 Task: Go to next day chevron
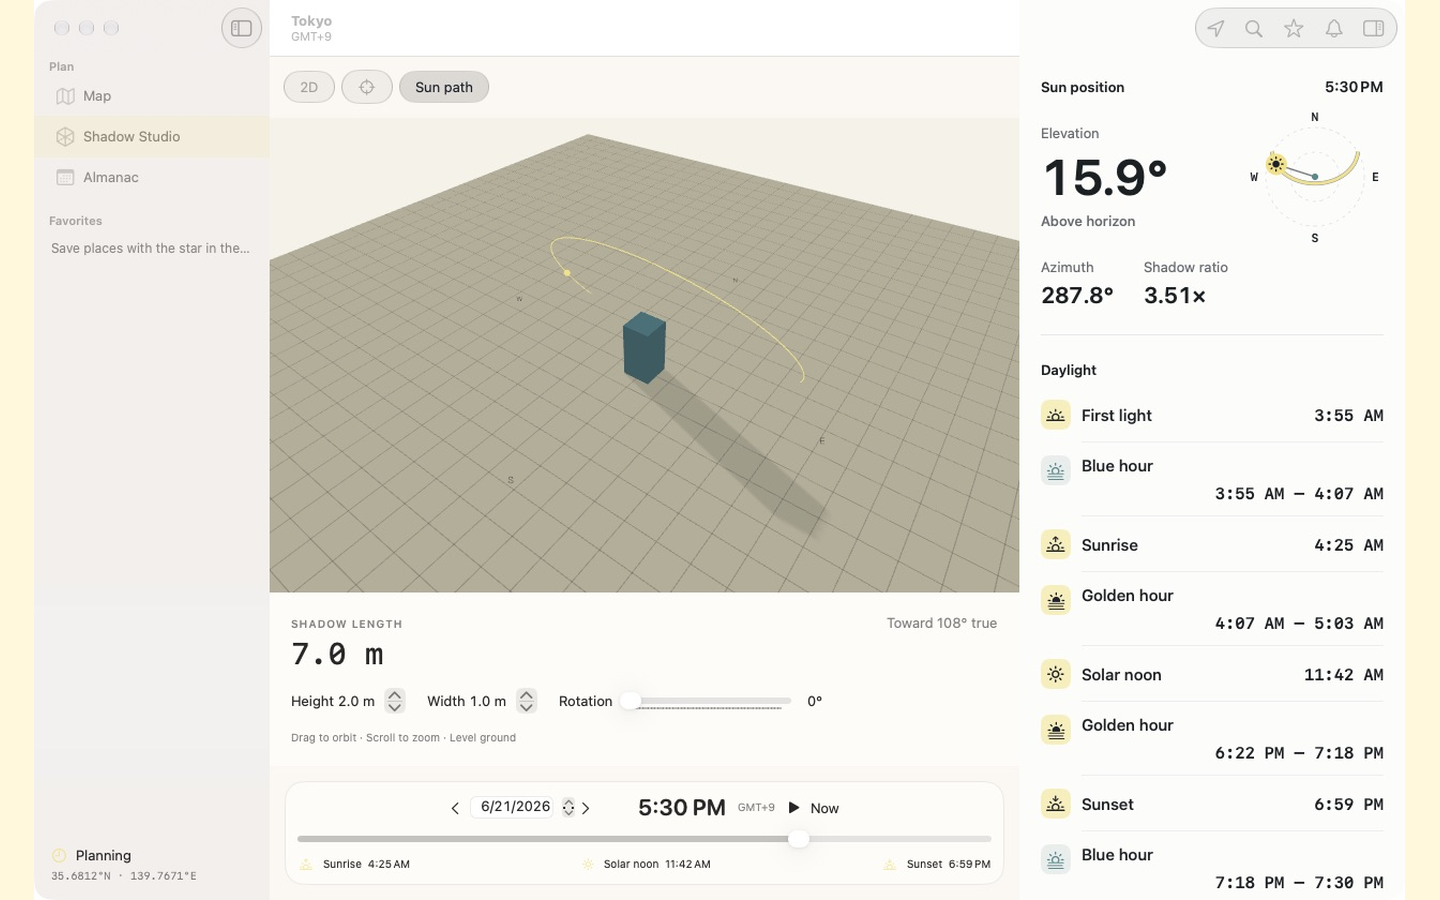[x=586, y=808]
